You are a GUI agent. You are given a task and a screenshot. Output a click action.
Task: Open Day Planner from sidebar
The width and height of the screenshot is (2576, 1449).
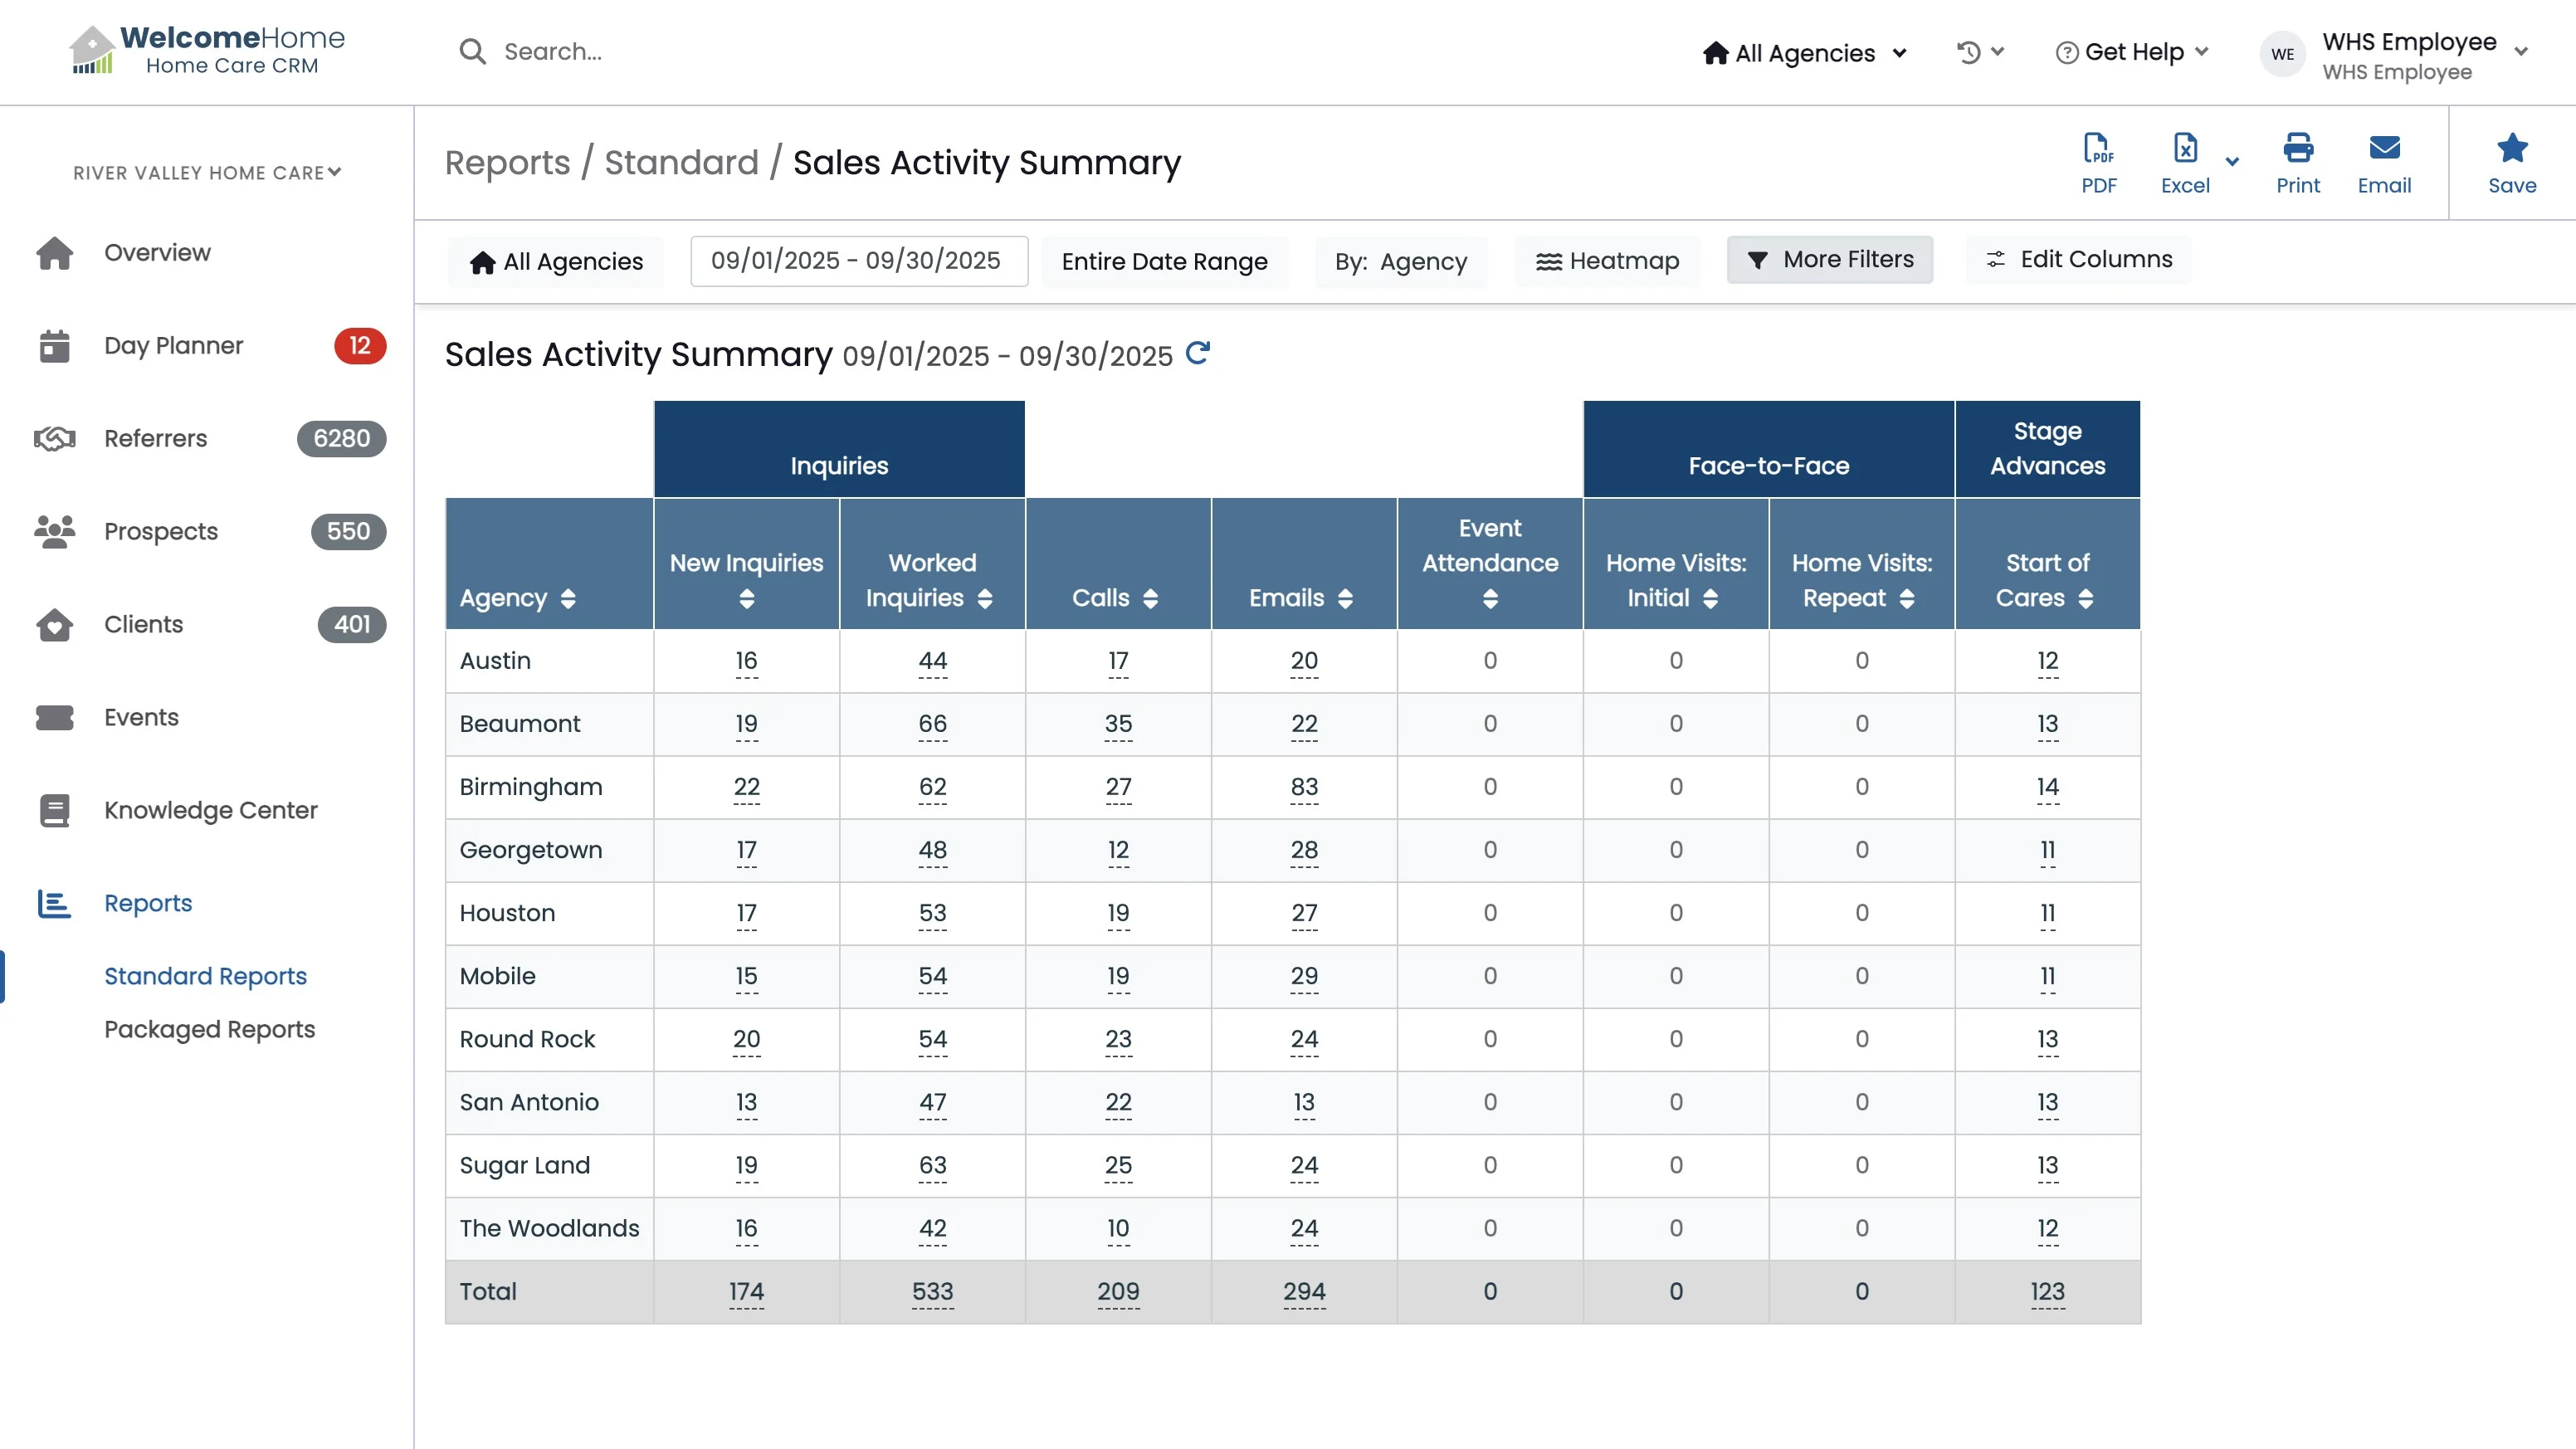click(x=173, y=345)
